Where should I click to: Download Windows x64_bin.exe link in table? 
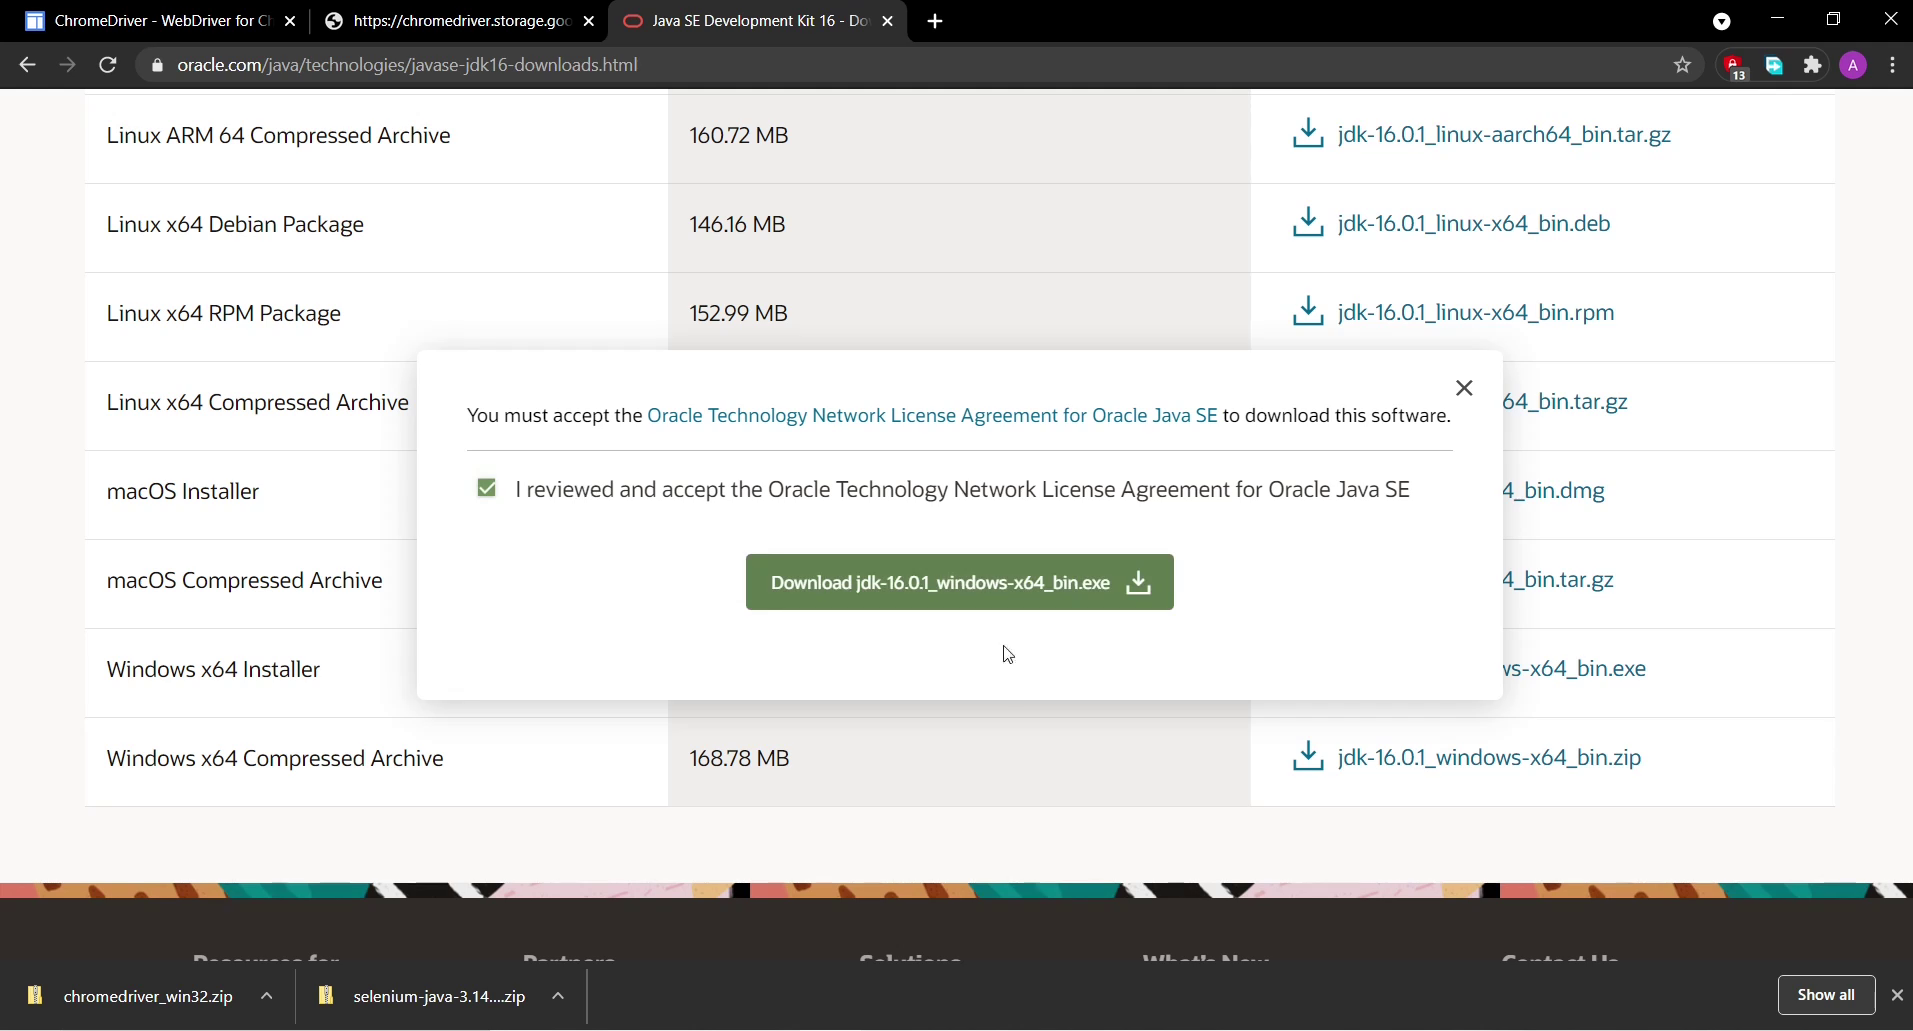tap(1576, 669)
